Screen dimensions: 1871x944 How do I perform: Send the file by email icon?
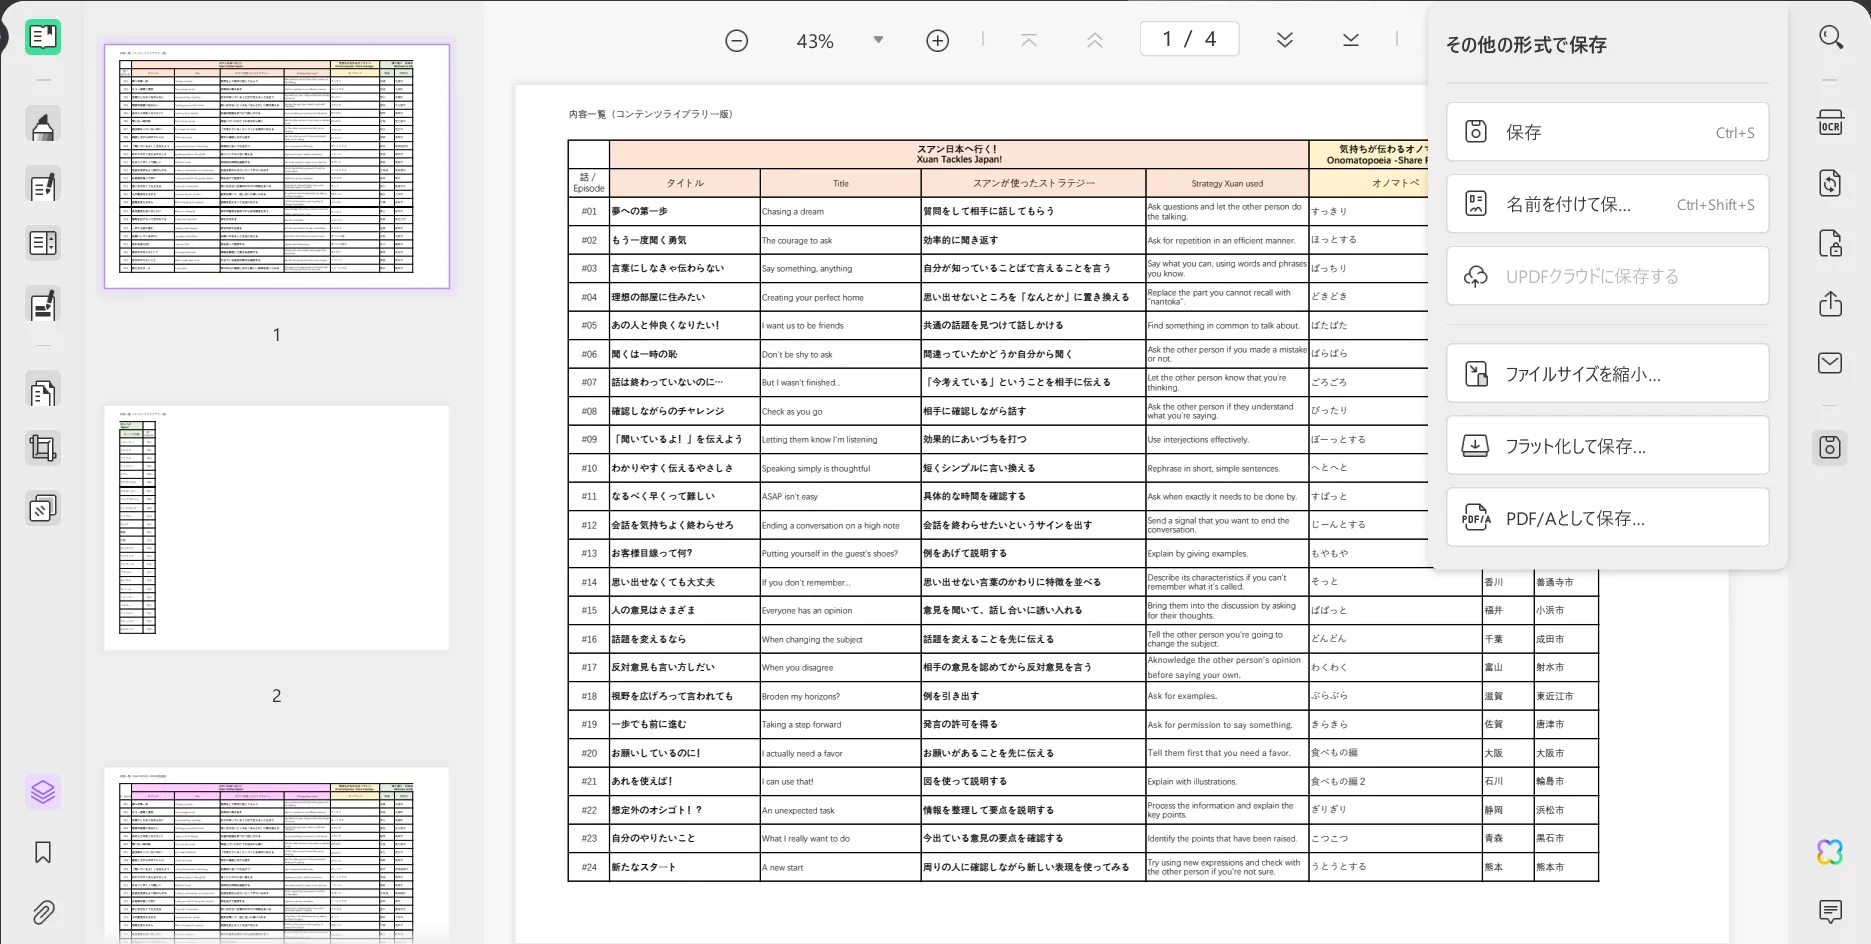[x=1830, y=363]
